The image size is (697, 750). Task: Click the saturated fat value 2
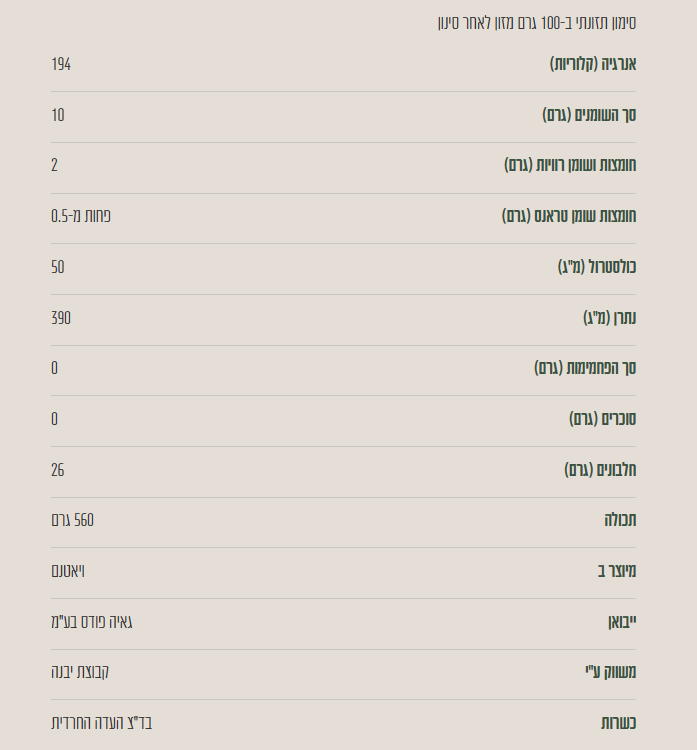(x=54, y=165)
